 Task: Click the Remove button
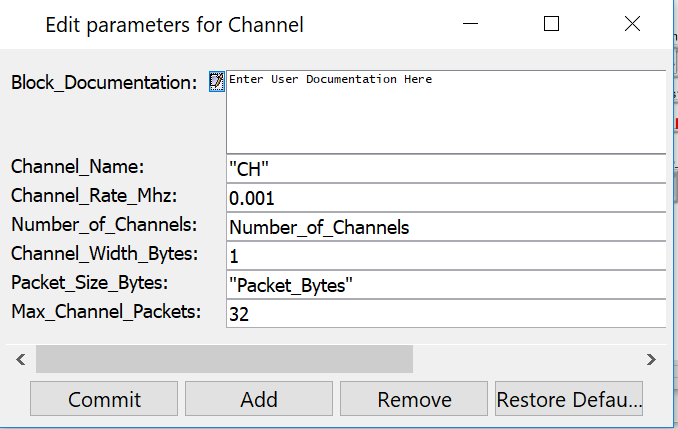click(414, 399)
